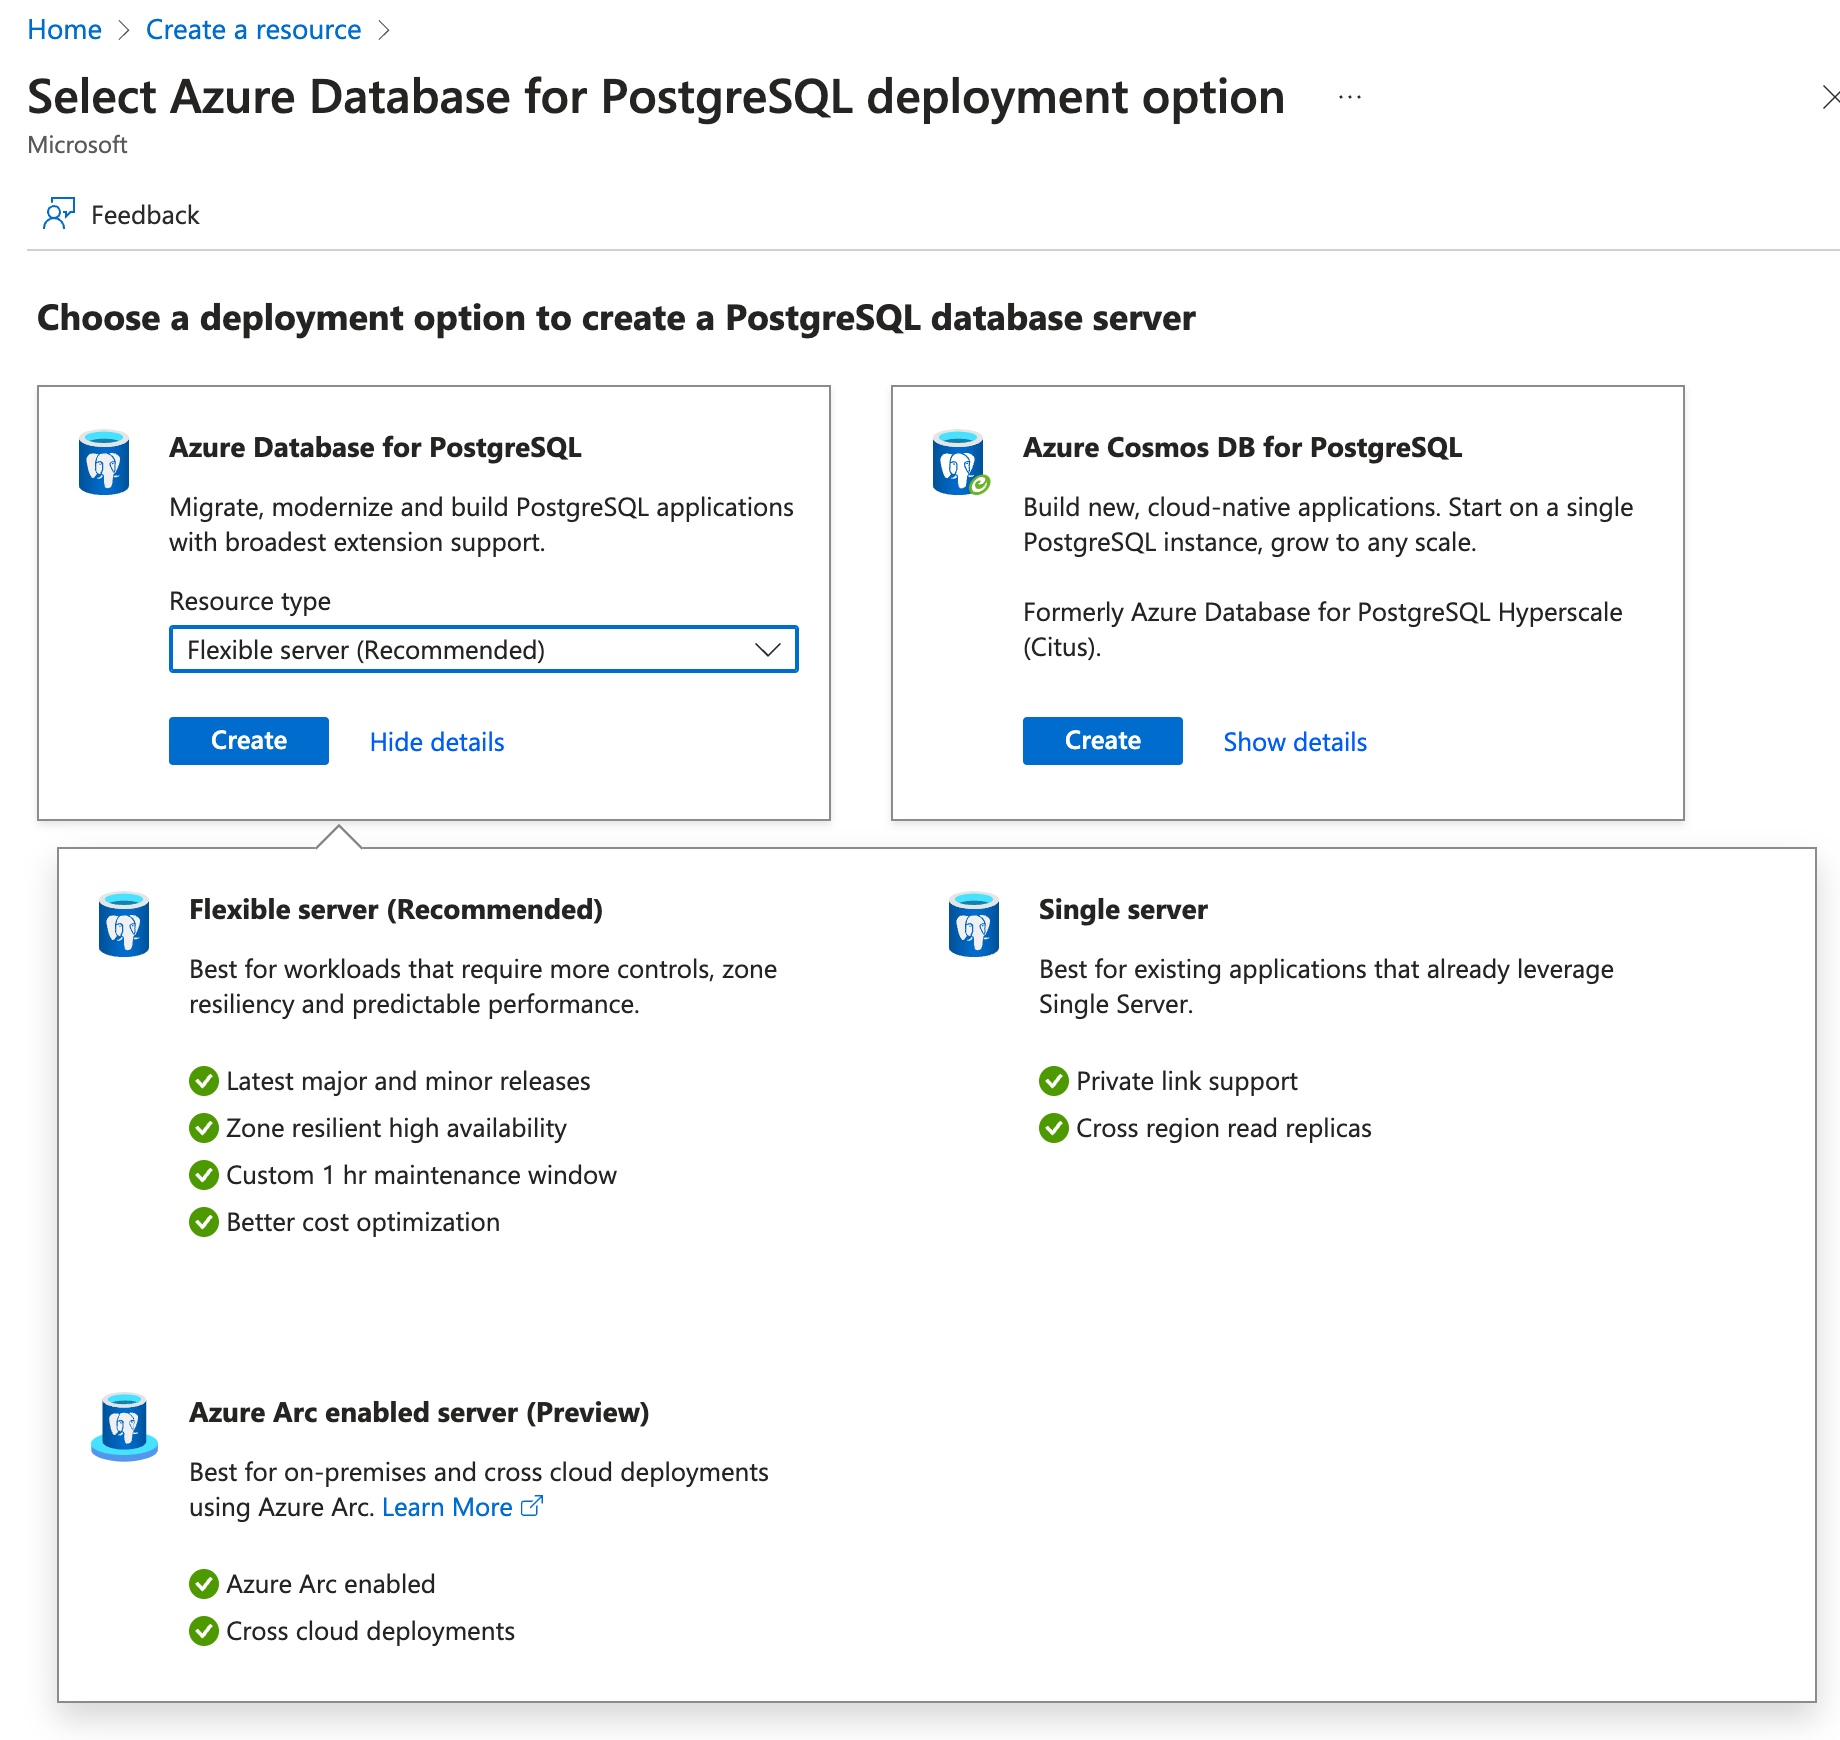Image resolution: width=1840 pixels, height=1740 pixels.
Task: Go to Home via the breadcrumb
Action: coord(64,29)
